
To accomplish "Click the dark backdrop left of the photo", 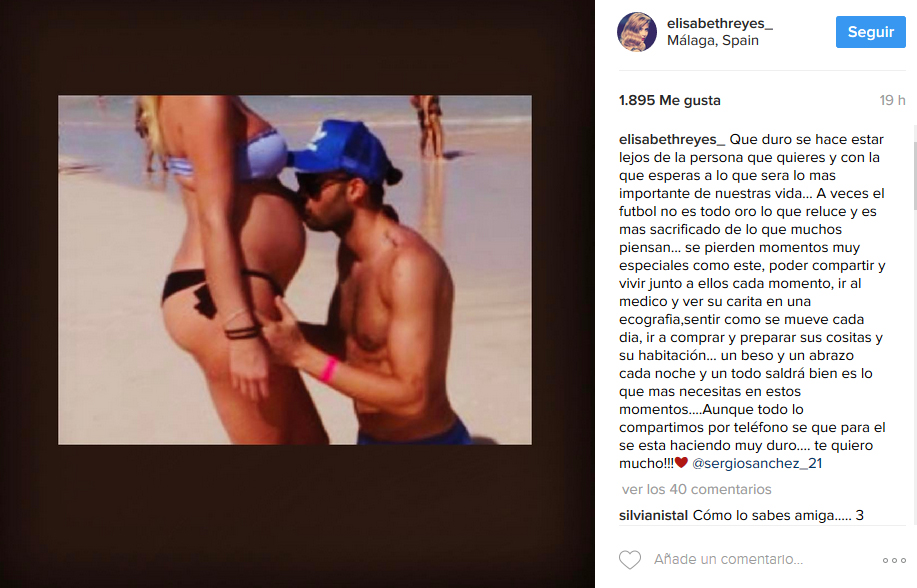I will coord(29,269).
